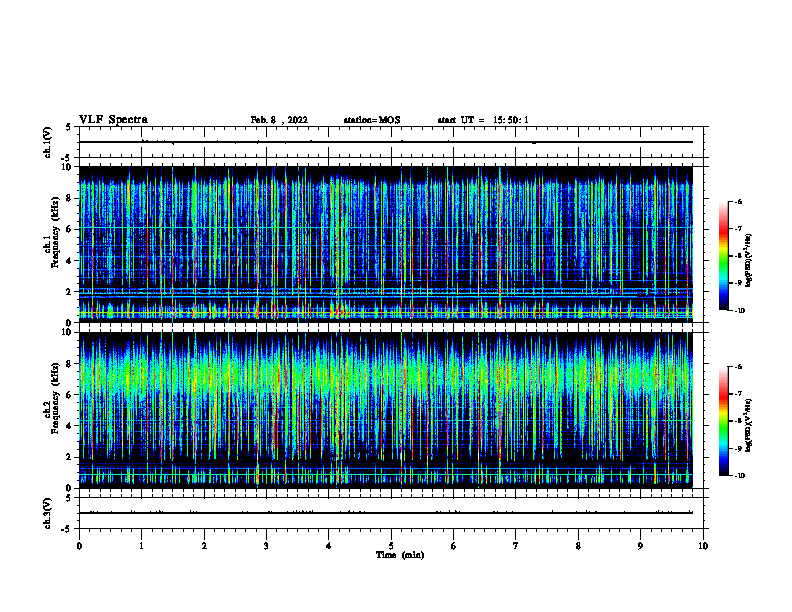Click time axis tick label "0"

click(79, 546)
